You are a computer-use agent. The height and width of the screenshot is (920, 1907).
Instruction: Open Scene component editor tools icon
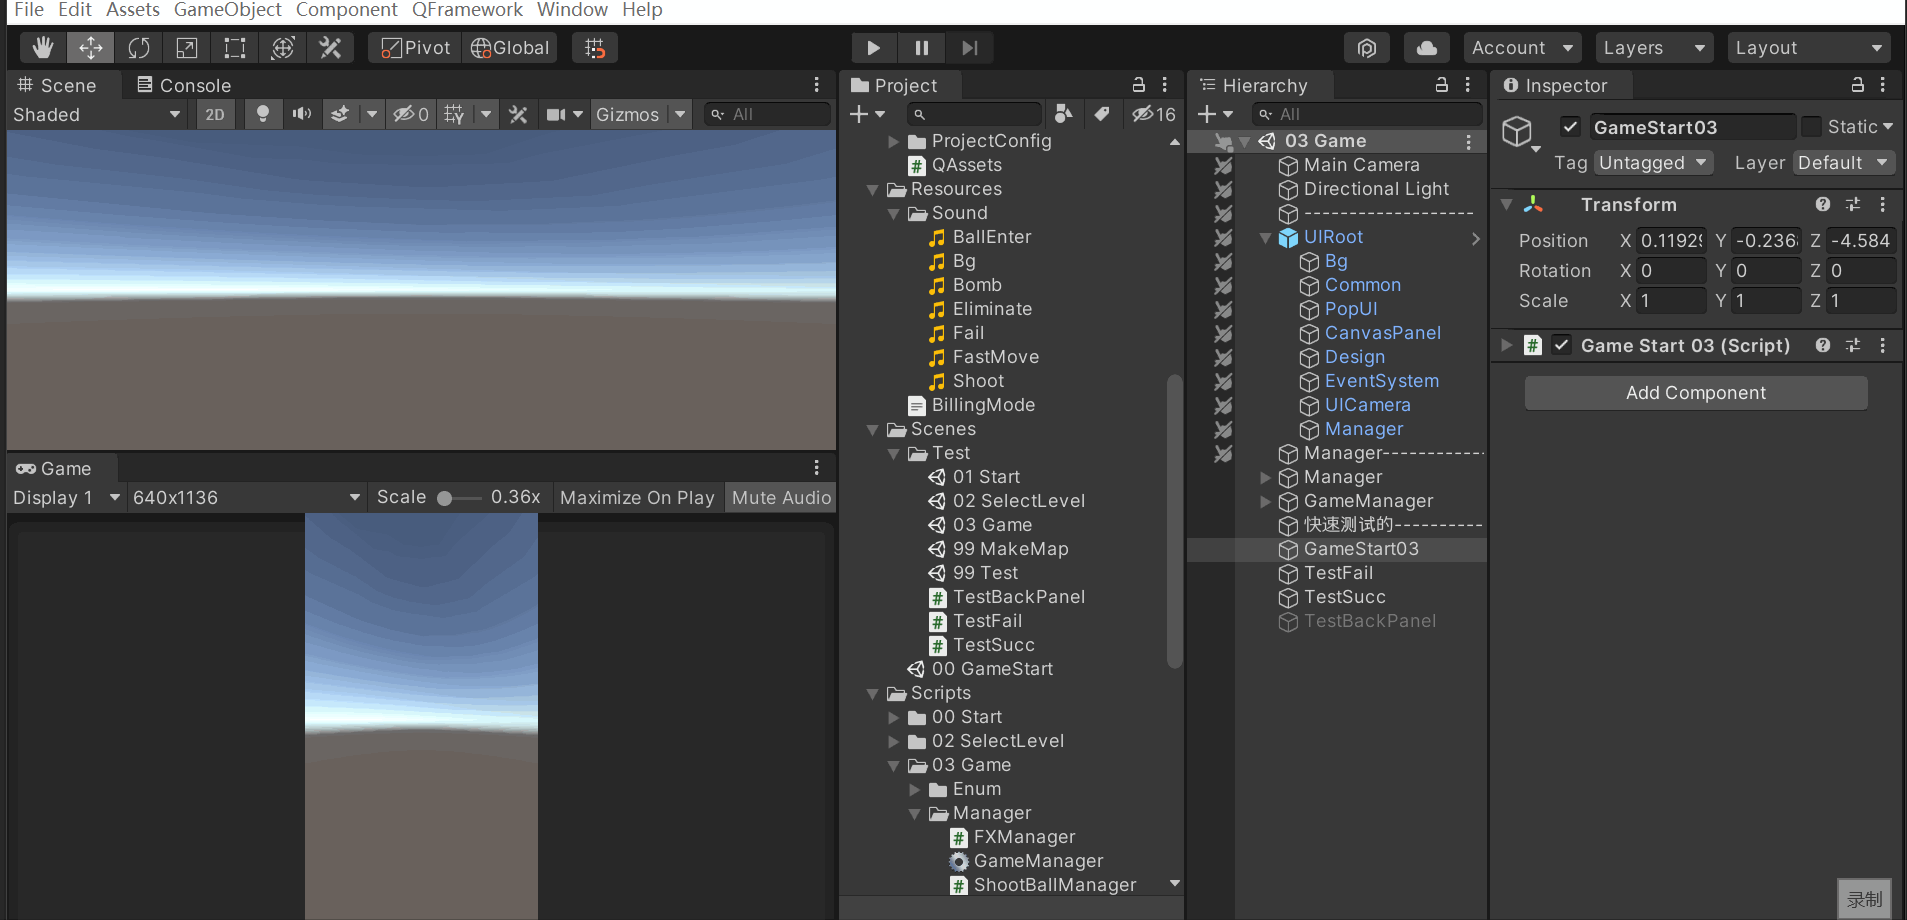point(518,114)
